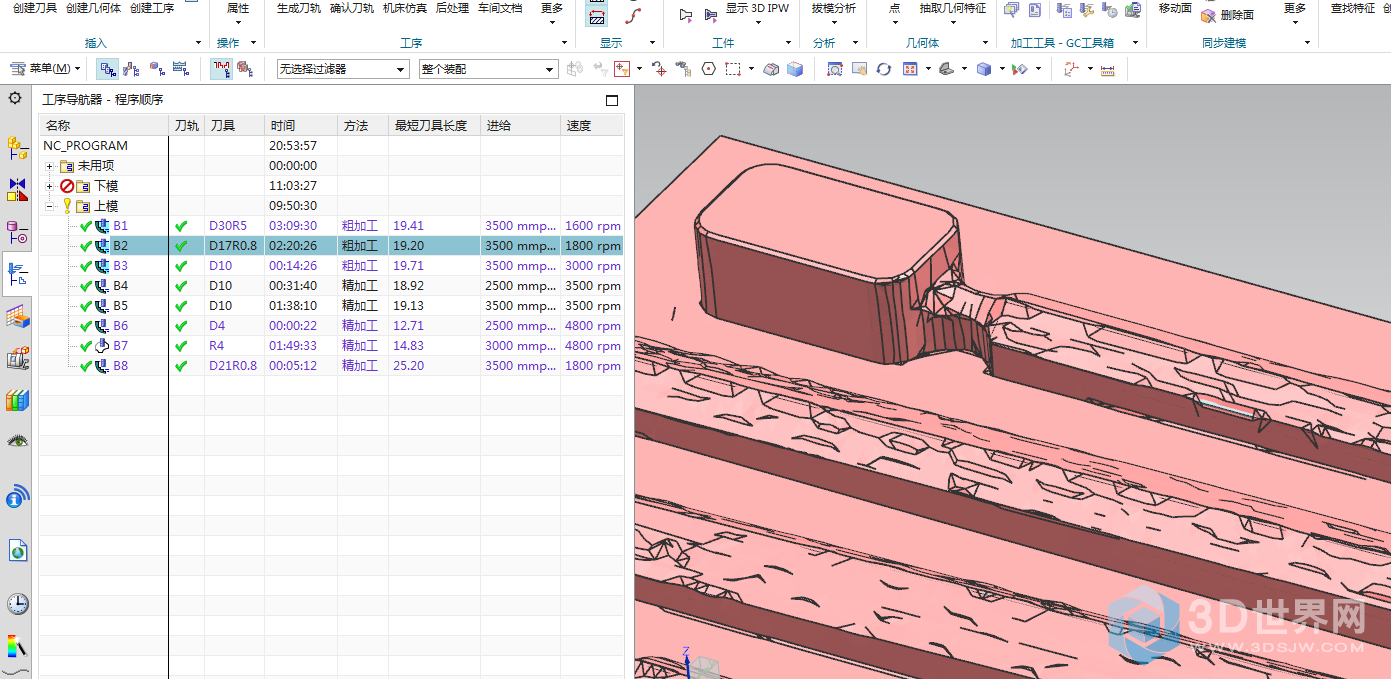1391x679 pixels.
Task: Select the NC_PROGRAM root node
Action: click(x=85, y=146)
